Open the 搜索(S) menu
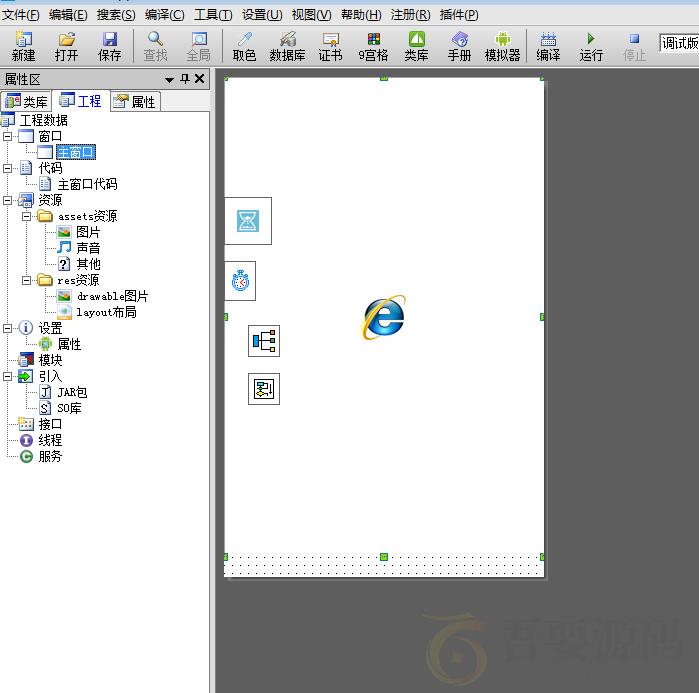Image resolution: width=699 pixels, height=693 pixels. 116,15
